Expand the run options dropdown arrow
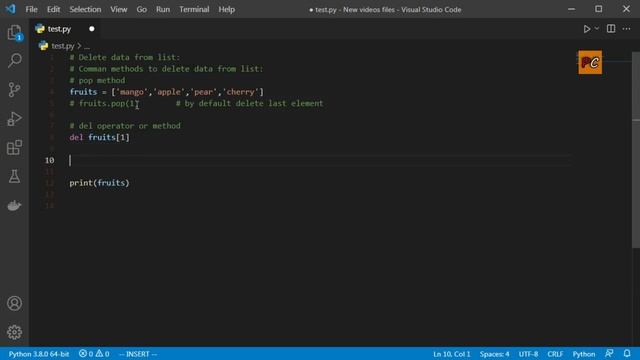This screenshot has height=360, width=640. (597, 29)
